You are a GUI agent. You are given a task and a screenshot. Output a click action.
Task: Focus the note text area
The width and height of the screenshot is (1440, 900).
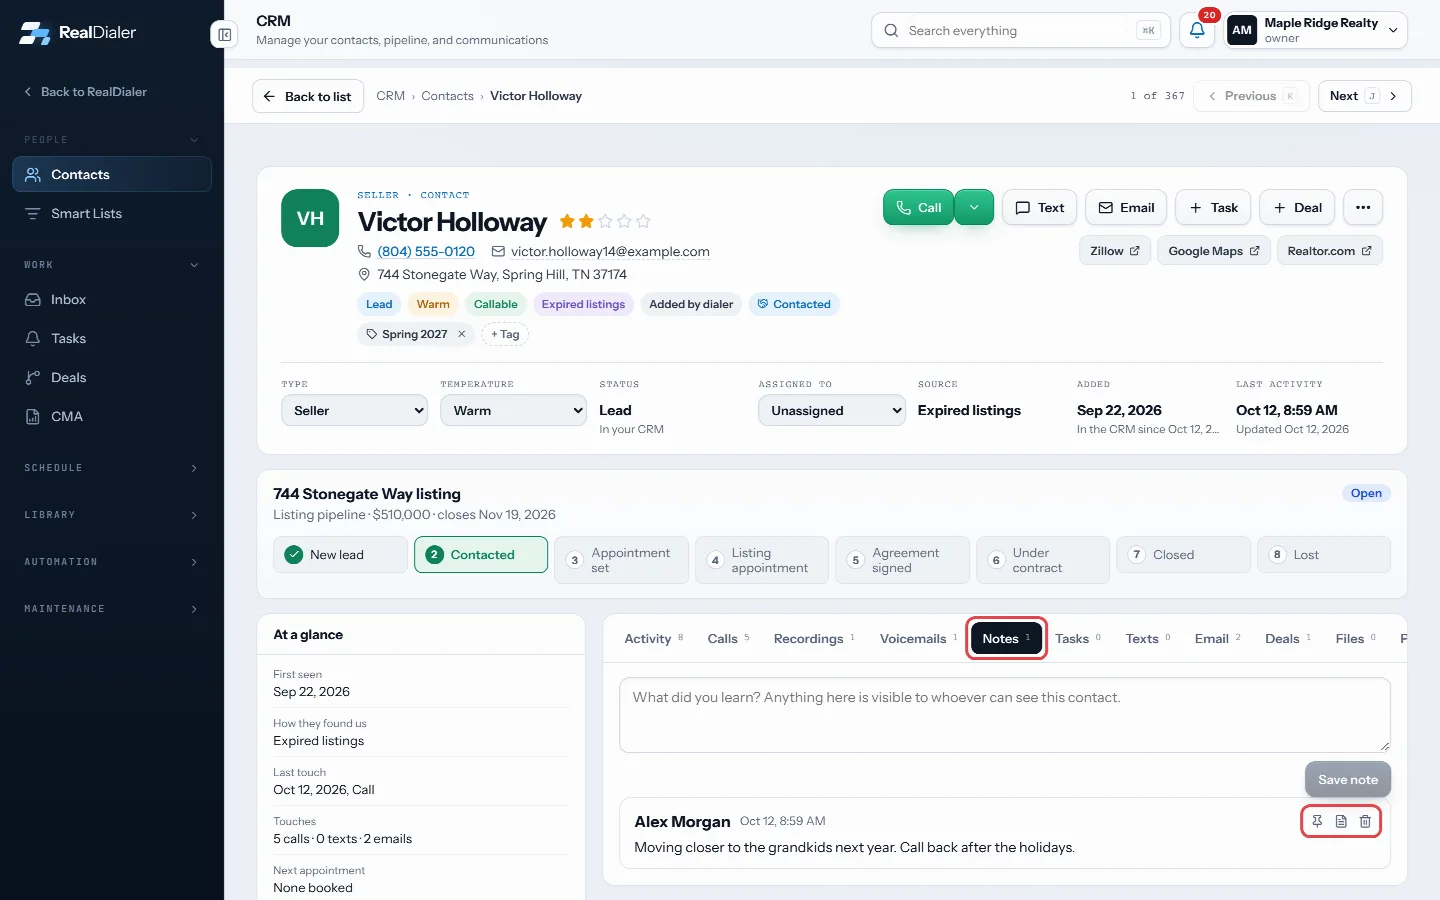coord(1005,715)
